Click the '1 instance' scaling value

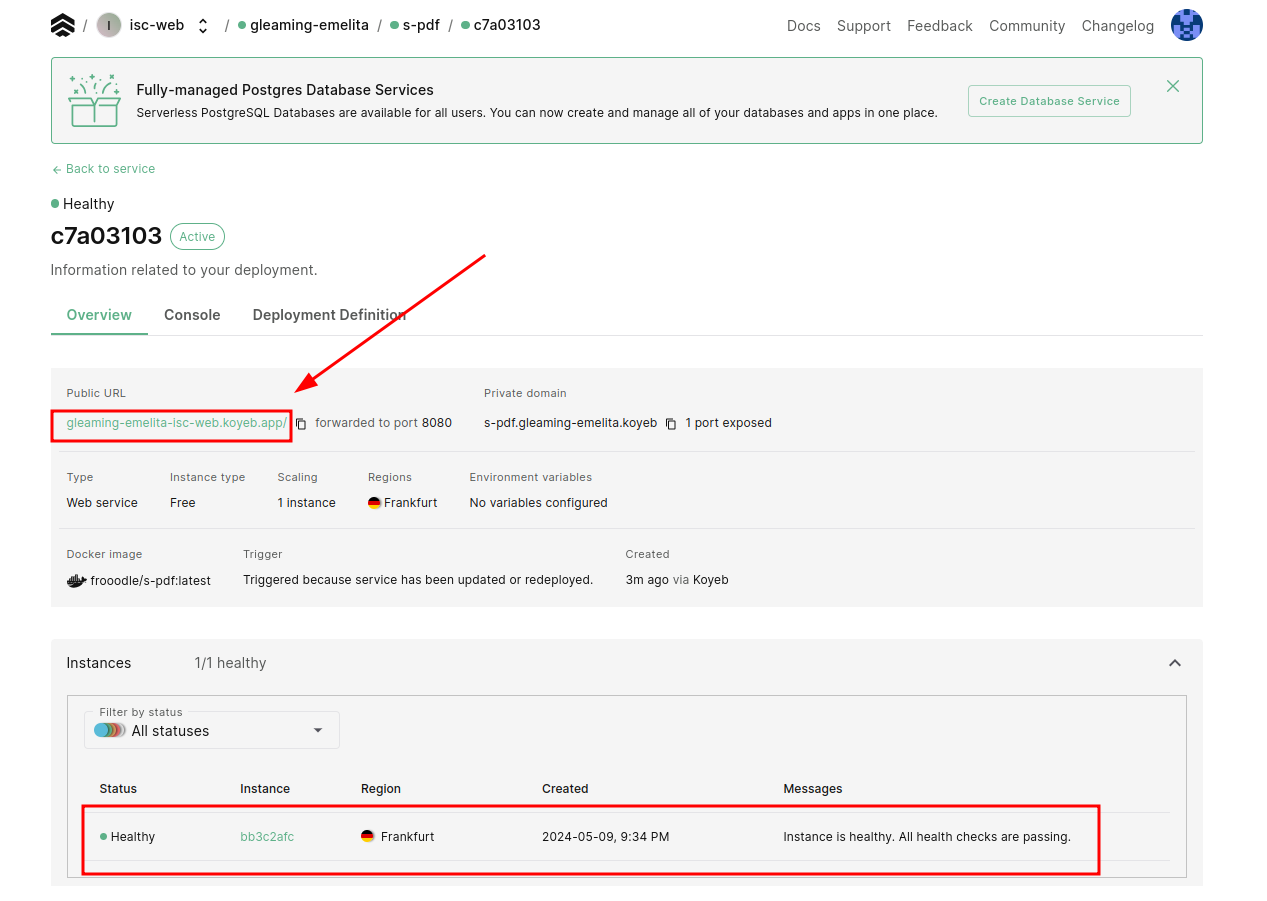[307, 503]
